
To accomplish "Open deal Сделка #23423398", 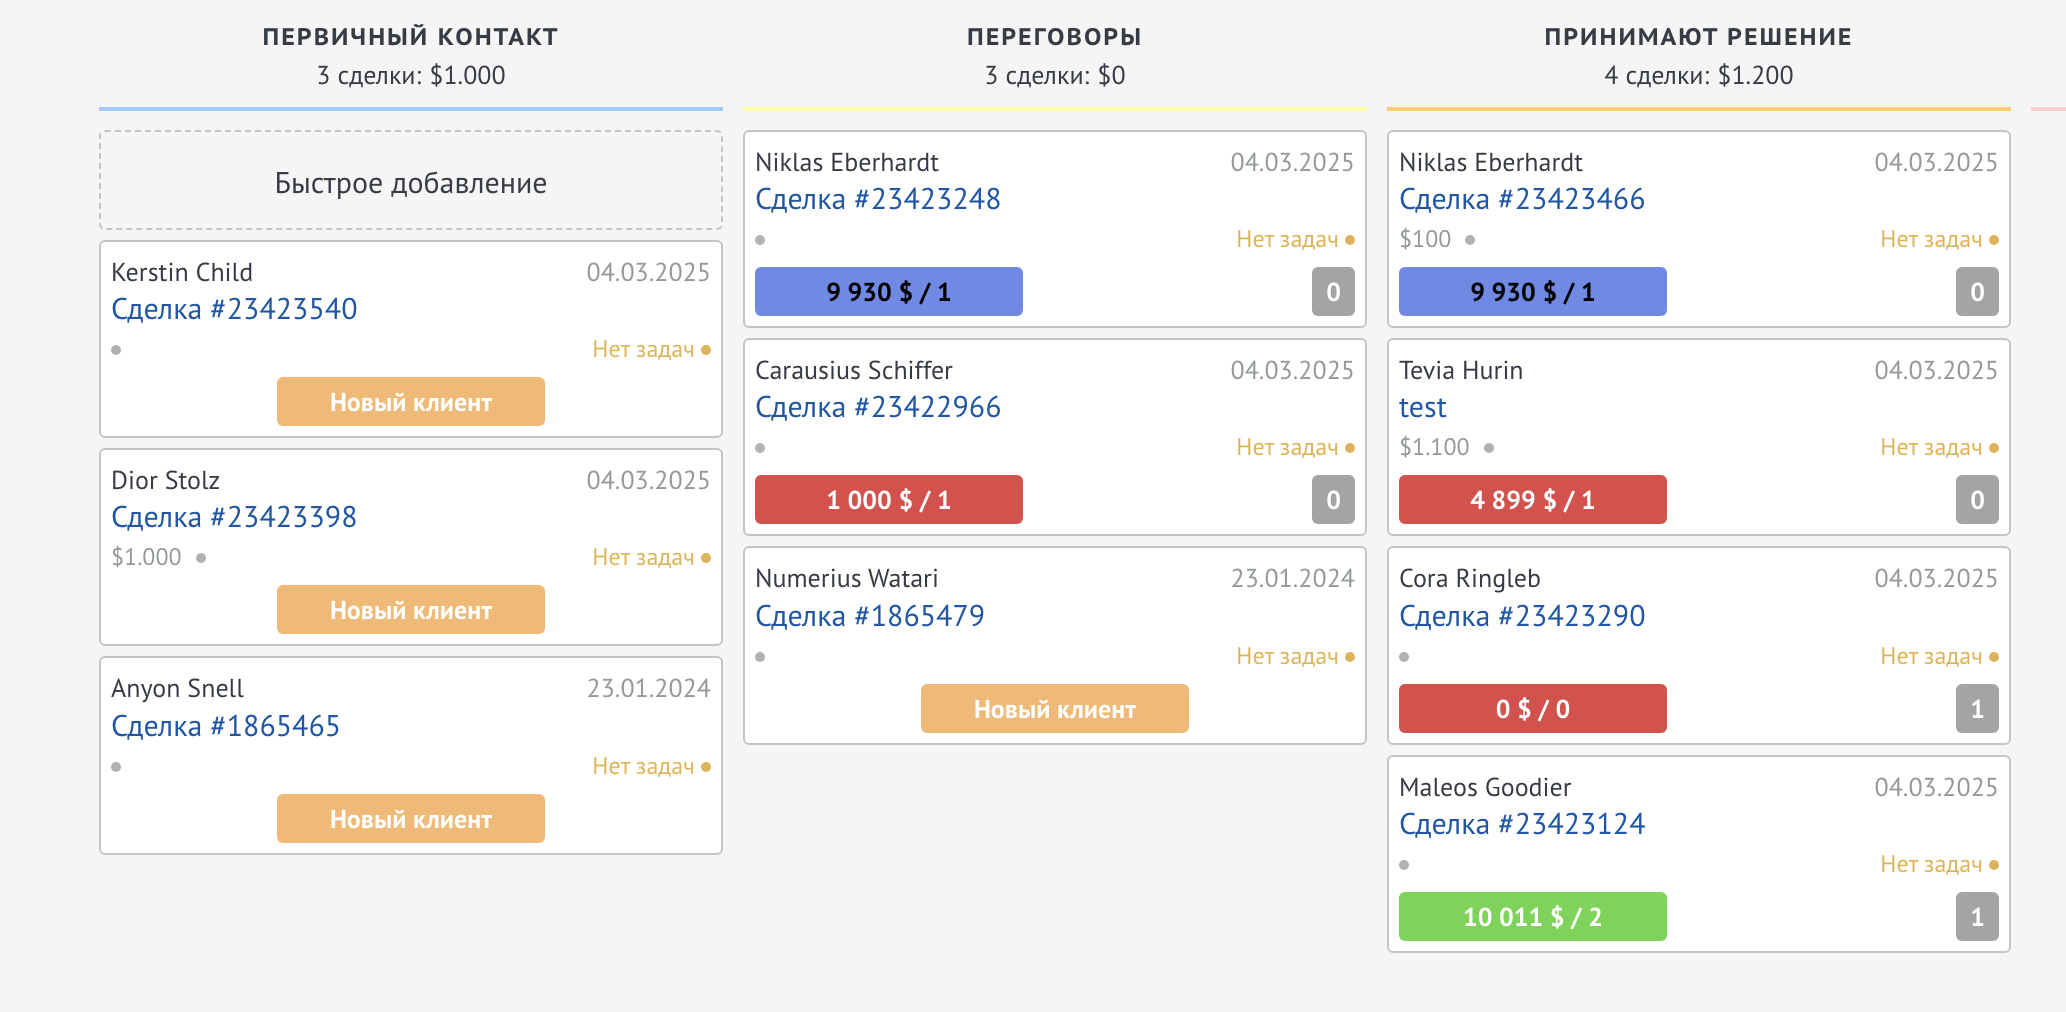I will (234, 517).
